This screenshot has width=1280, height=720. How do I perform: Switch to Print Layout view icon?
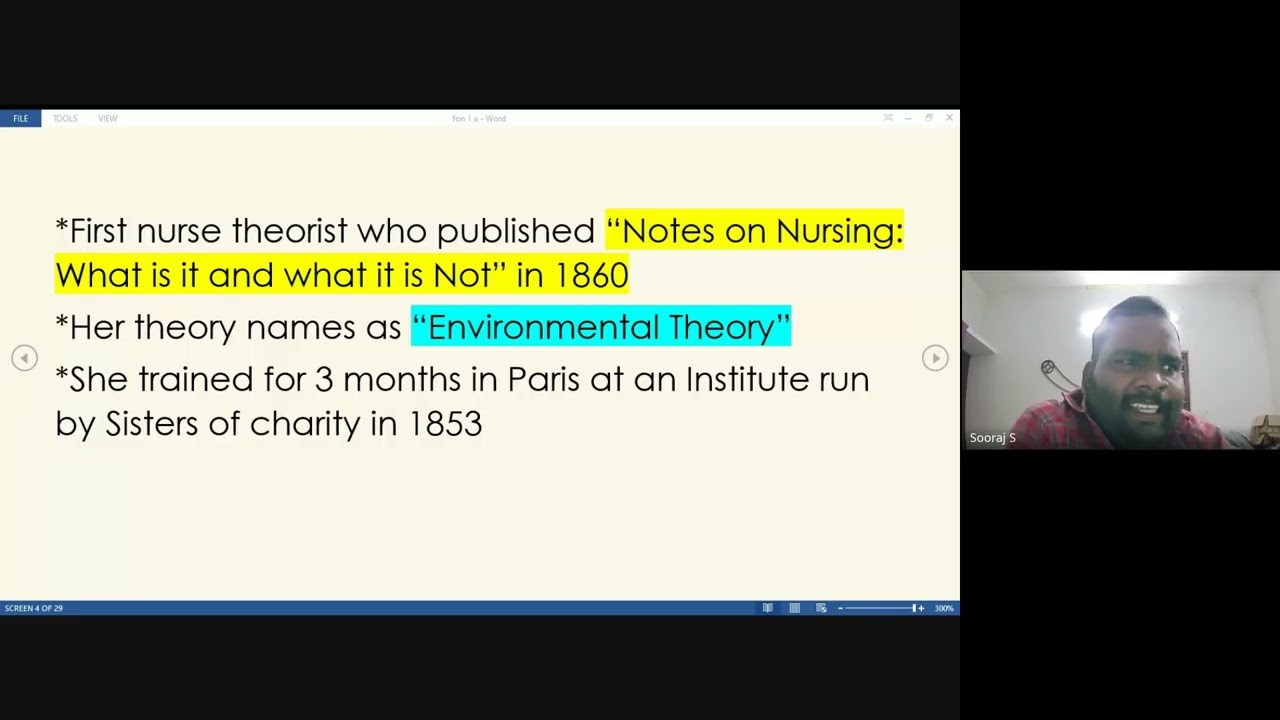(794, 608)
